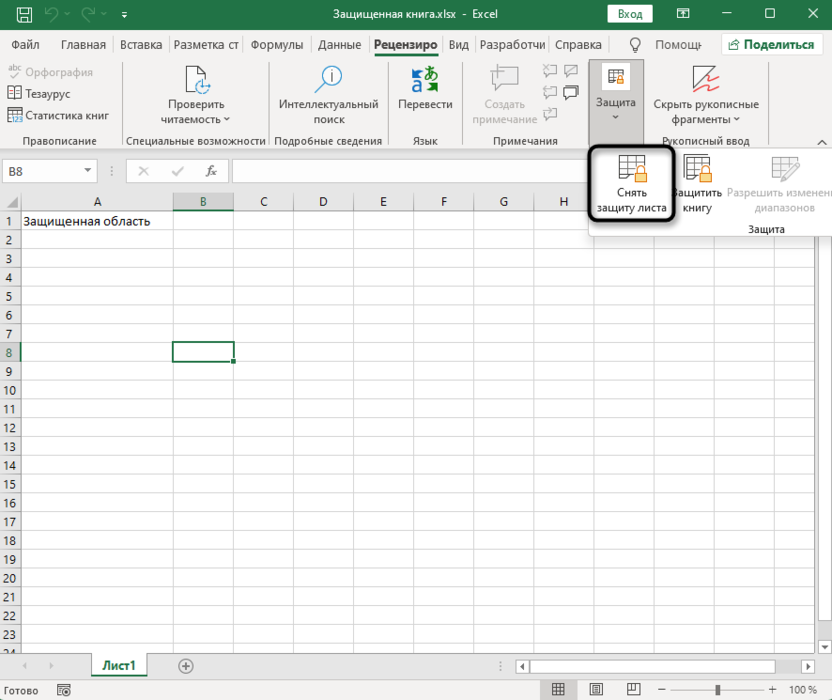Expand Проверить читаемость dropdown
Image resolution: width=832 pixels, height=700 pixels.
(196, 111)
